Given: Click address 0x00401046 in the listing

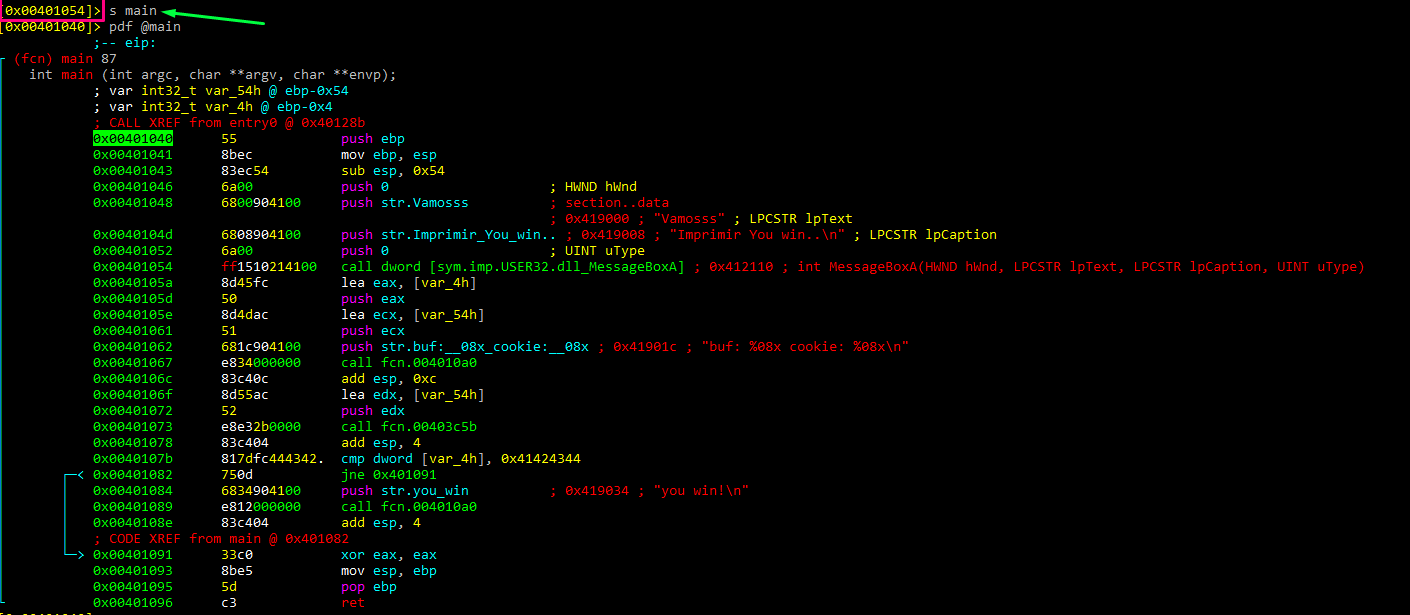Looking at the screenshot, I should tap(133, 186).
